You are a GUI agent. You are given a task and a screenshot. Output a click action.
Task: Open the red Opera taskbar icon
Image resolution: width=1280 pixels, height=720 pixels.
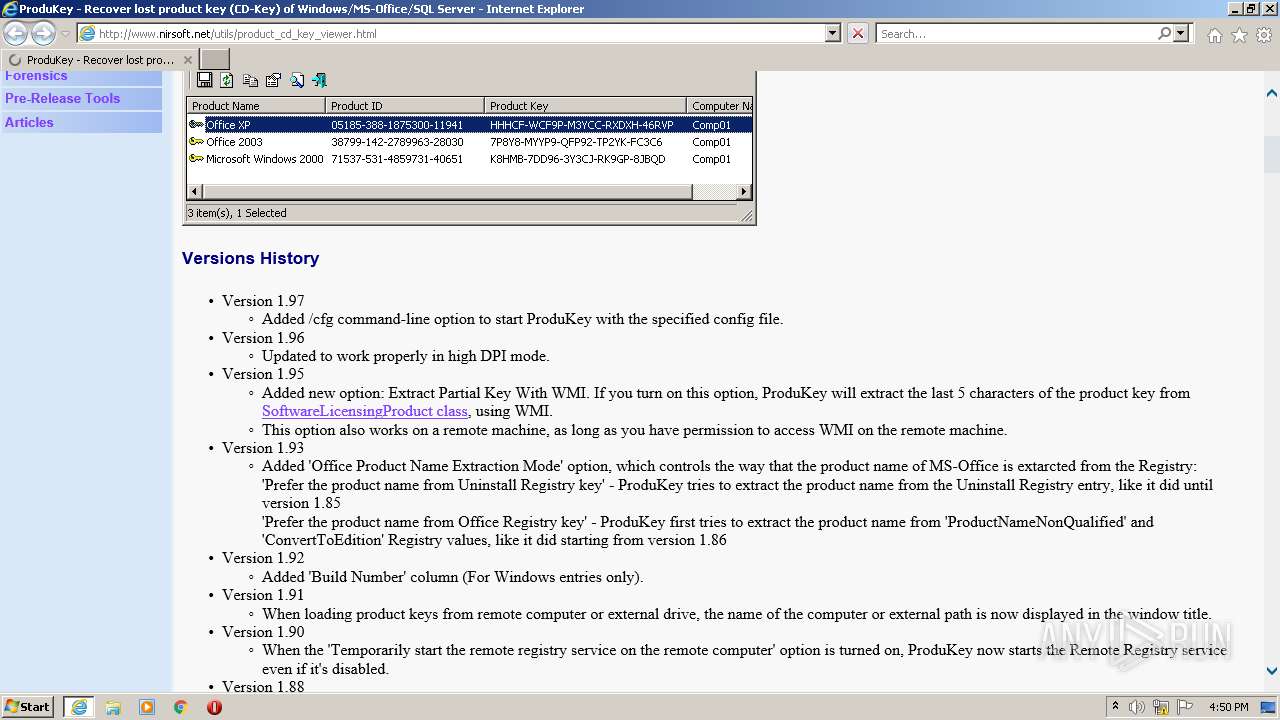tap(214, 707)
